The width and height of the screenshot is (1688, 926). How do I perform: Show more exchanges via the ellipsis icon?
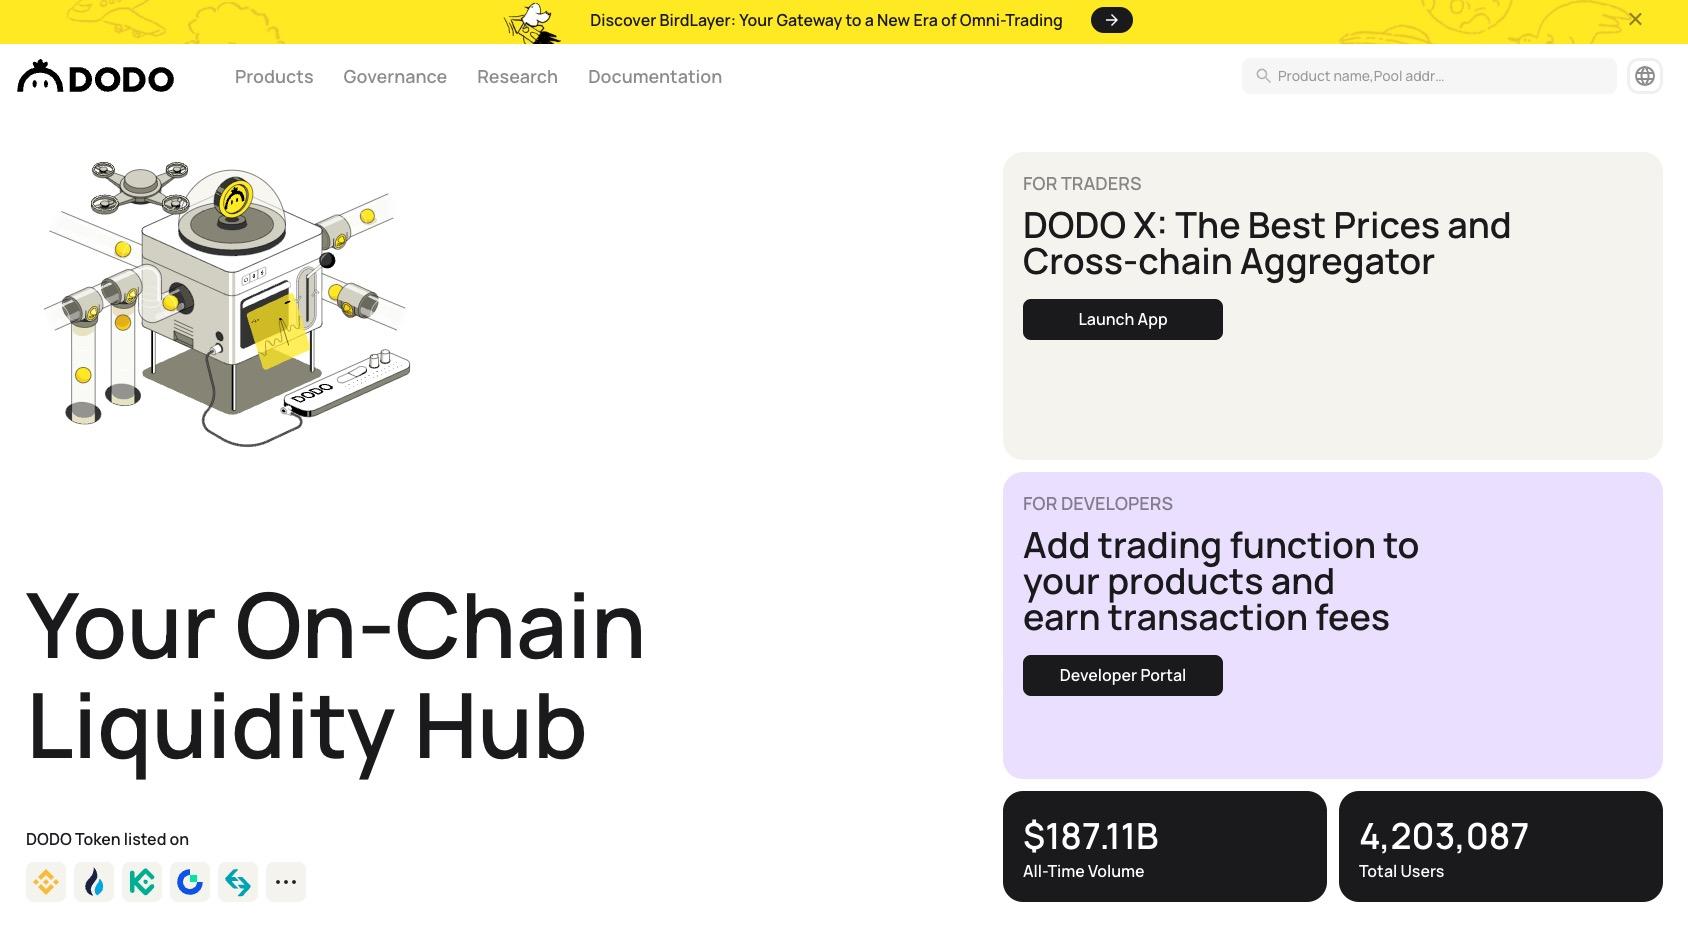point(286,882)
